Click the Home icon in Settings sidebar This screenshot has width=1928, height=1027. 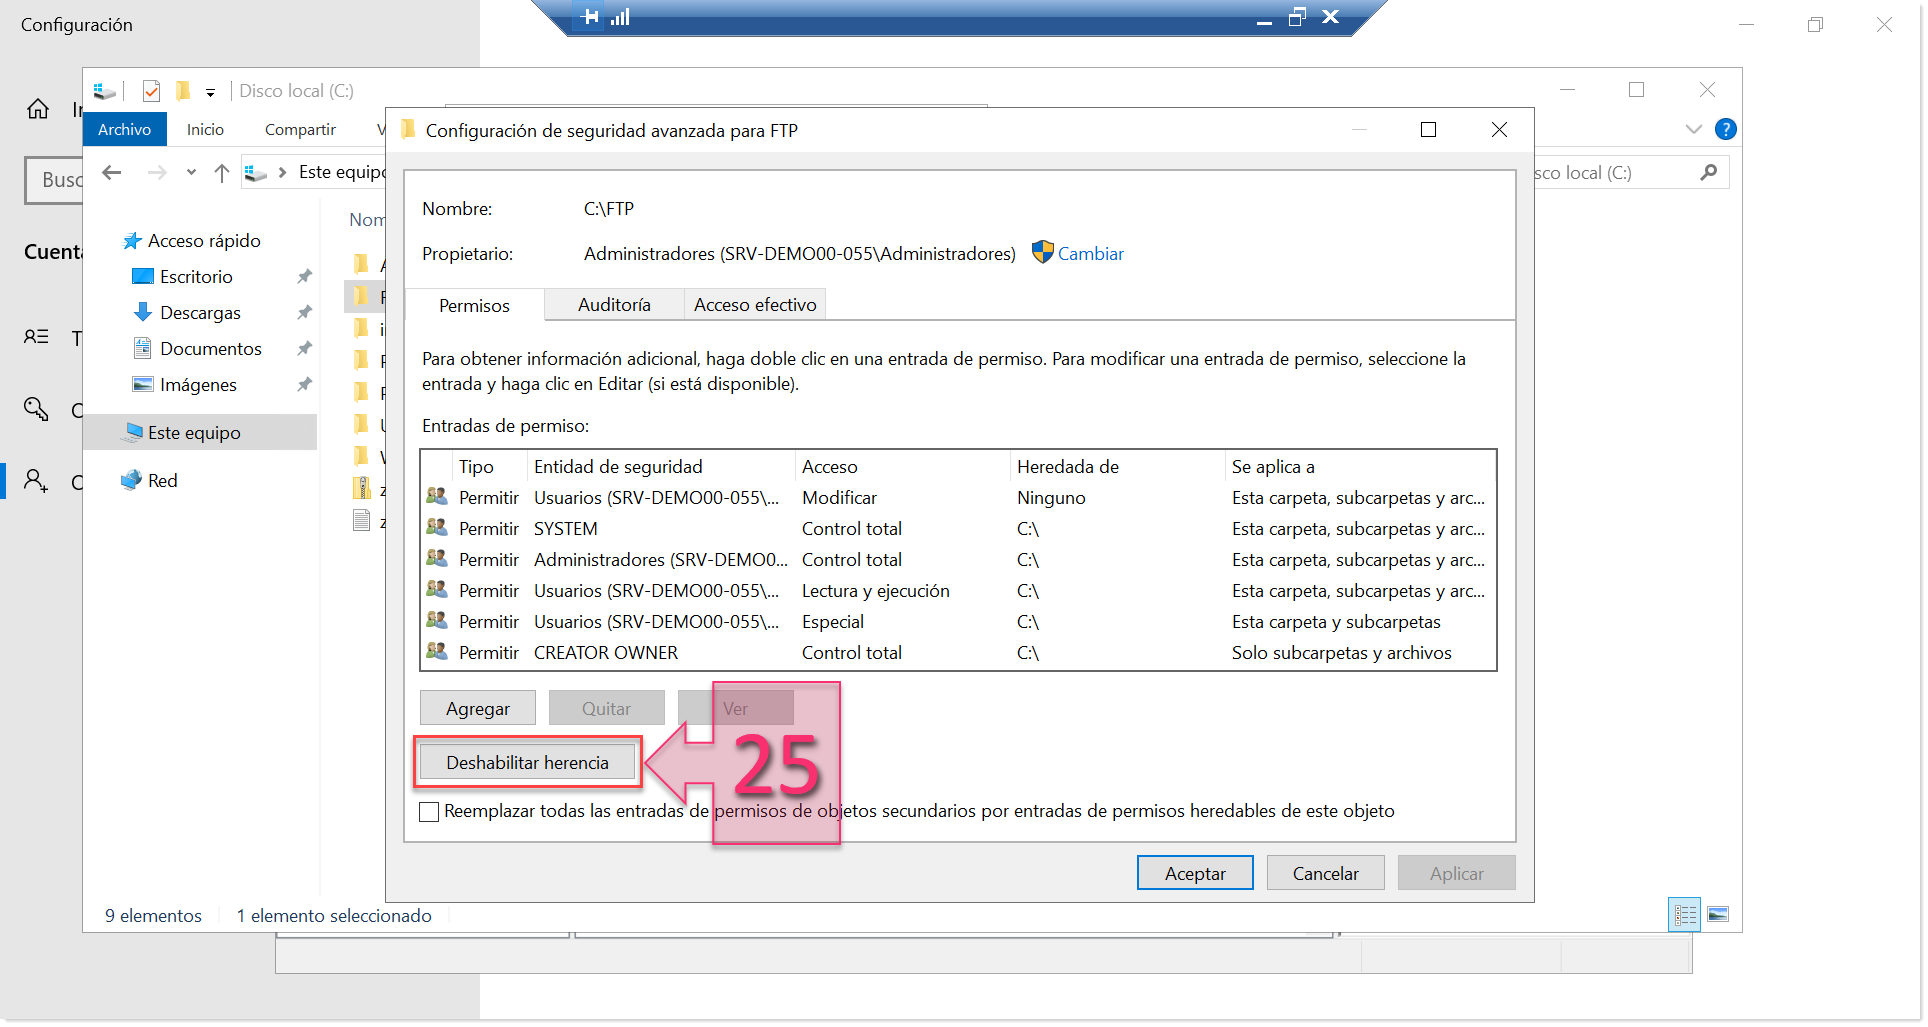tap(38, 109)
